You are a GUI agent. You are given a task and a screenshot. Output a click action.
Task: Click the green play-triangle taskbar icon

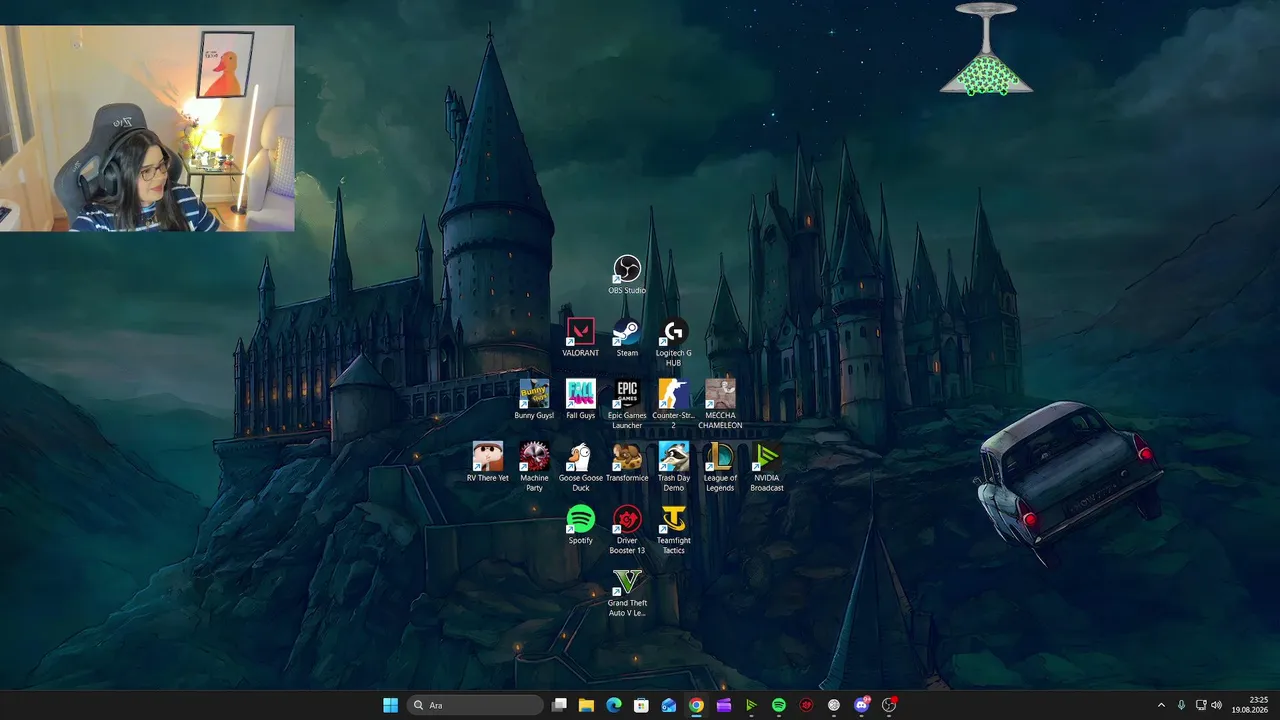click(x=751, y=705)
